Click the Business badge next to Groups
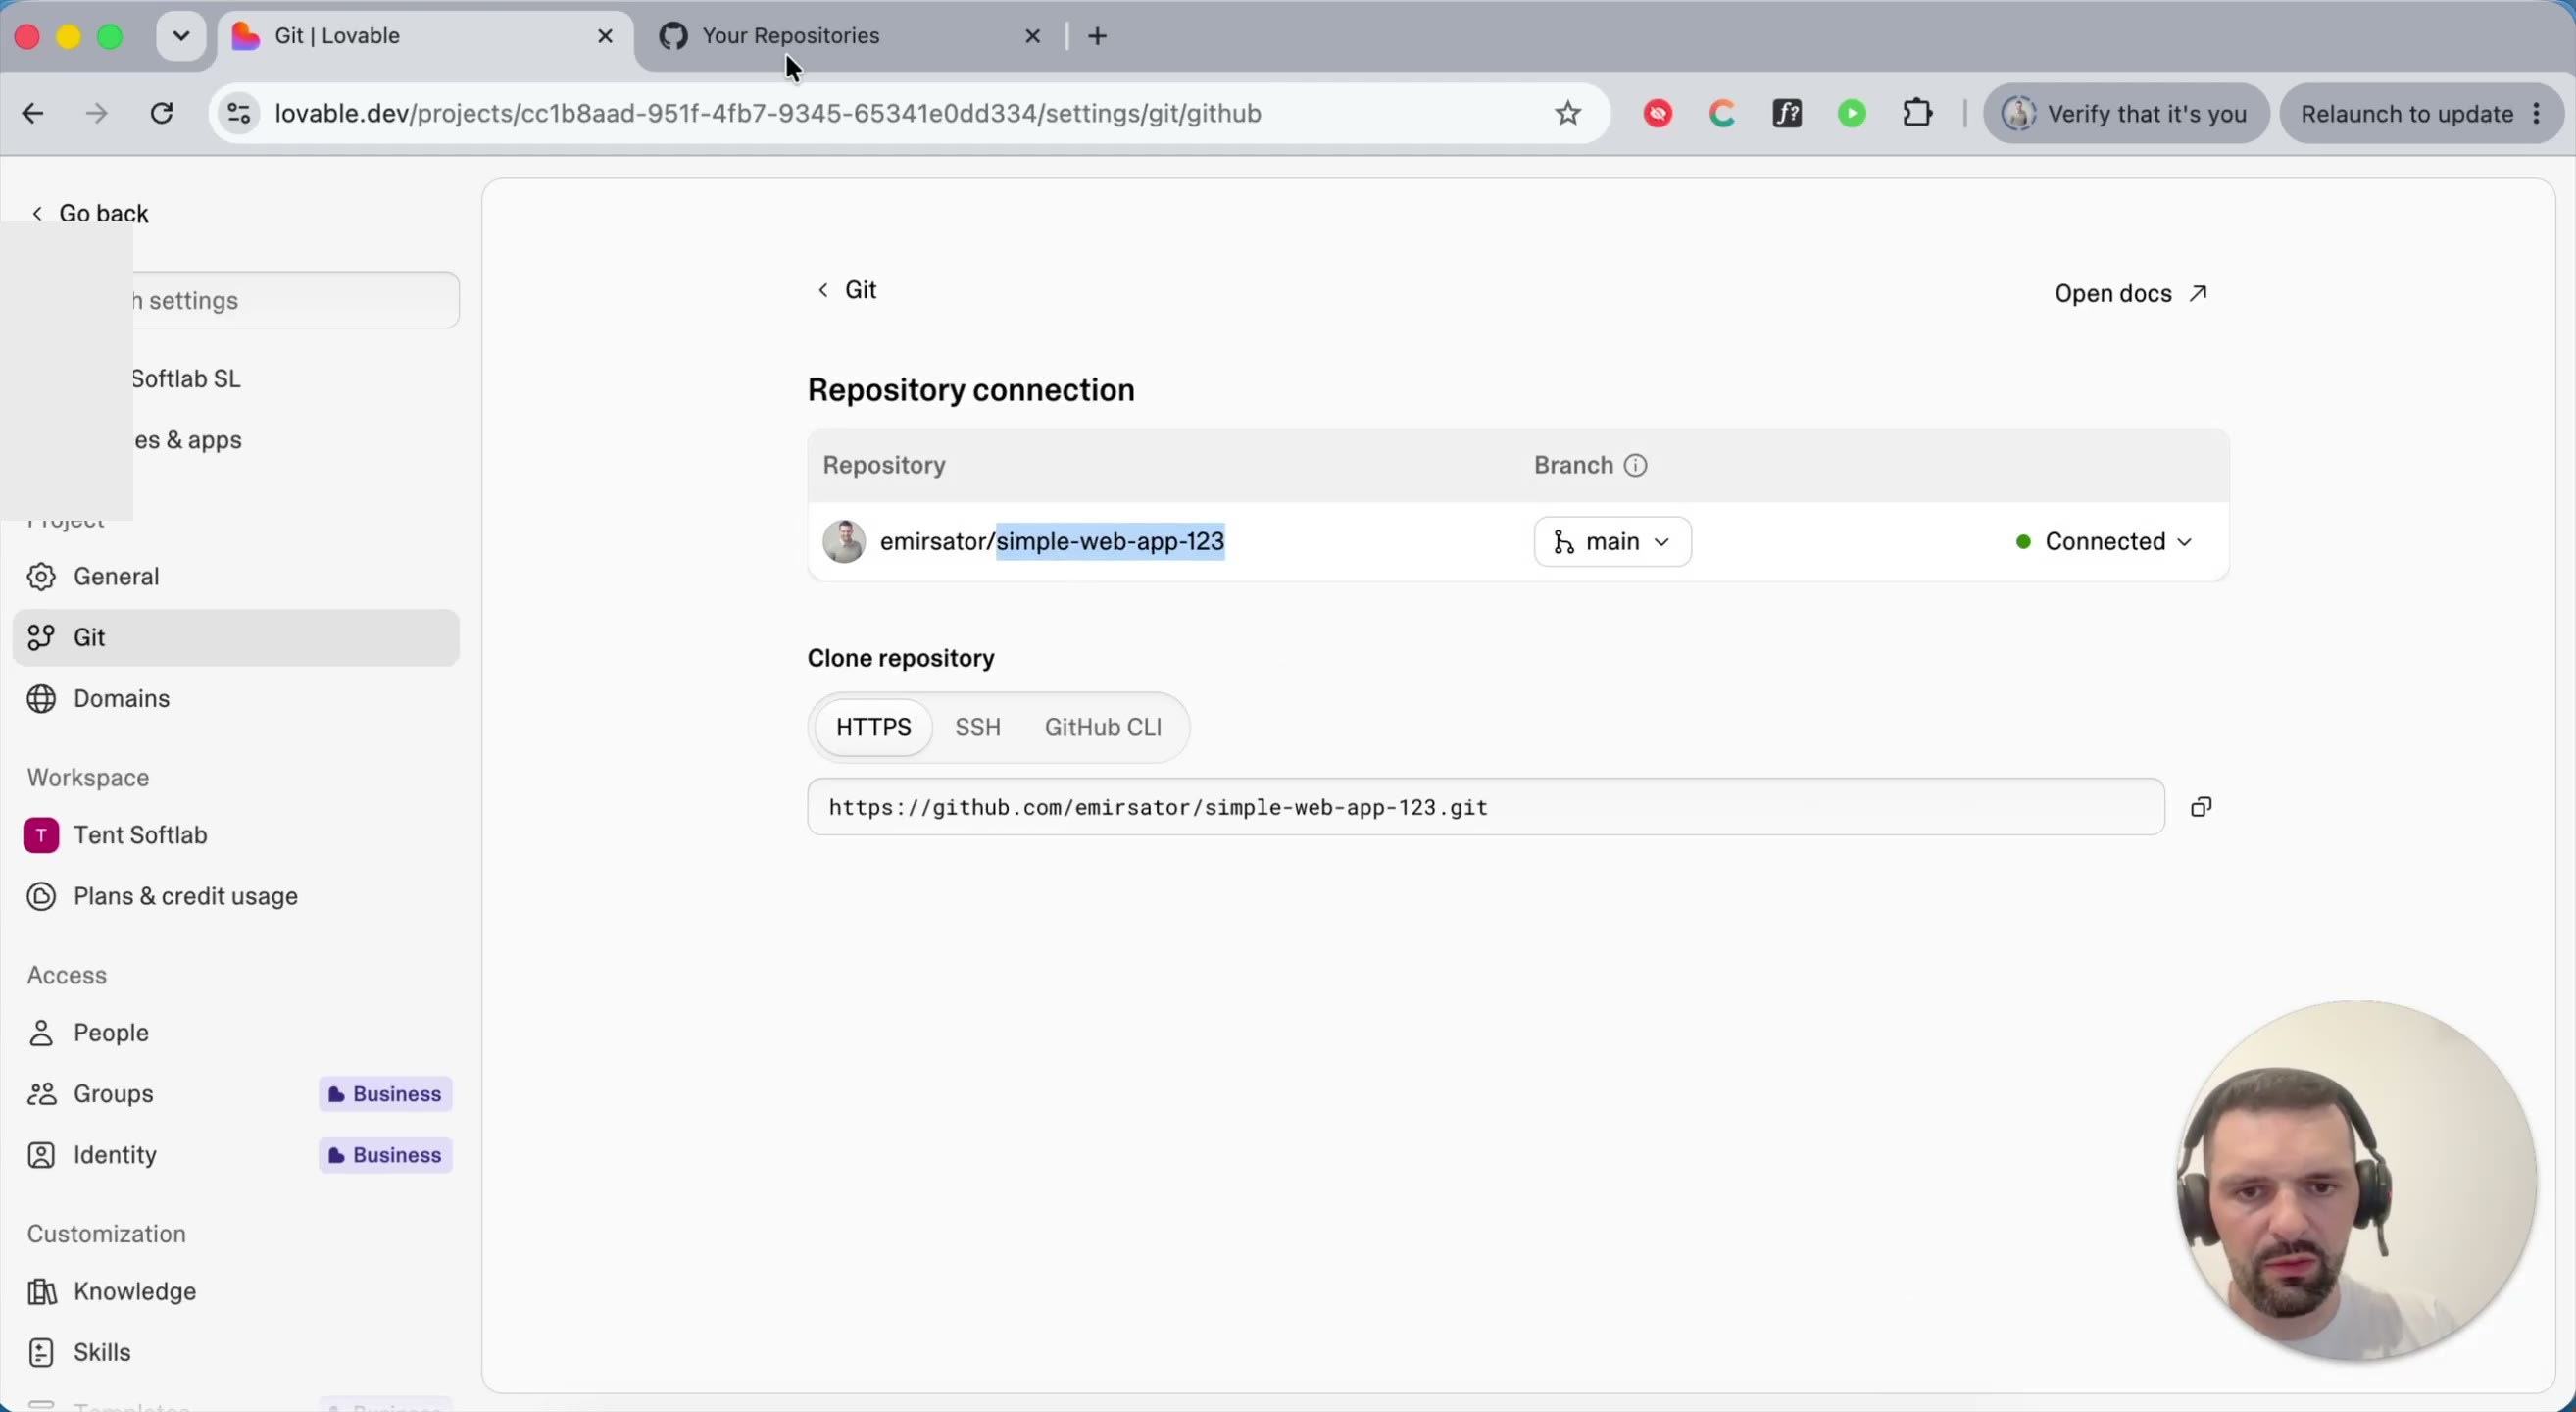2576x1412 pixels. pos(385,1094)
